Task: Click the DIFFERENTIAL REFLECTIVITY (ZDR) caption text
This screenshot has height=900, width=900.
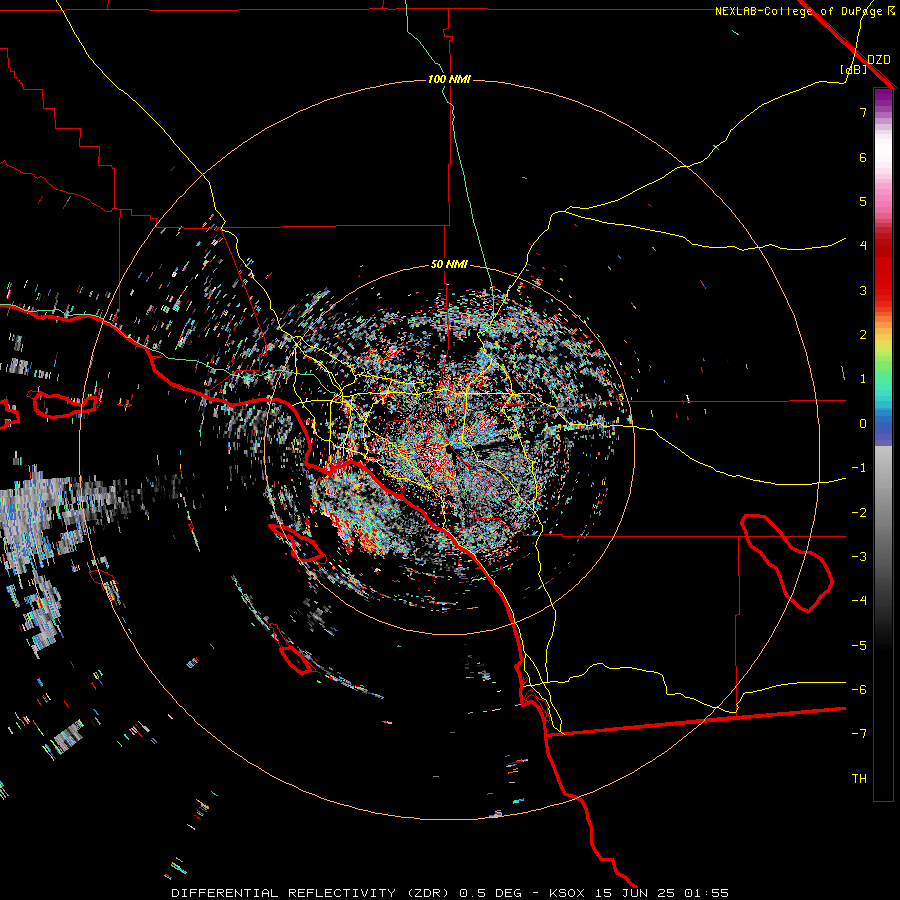Action: [x=313, y=893]
